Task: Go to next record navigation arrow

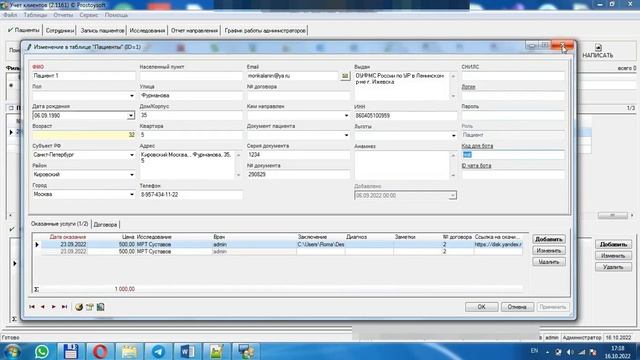Action: (53, 307)
